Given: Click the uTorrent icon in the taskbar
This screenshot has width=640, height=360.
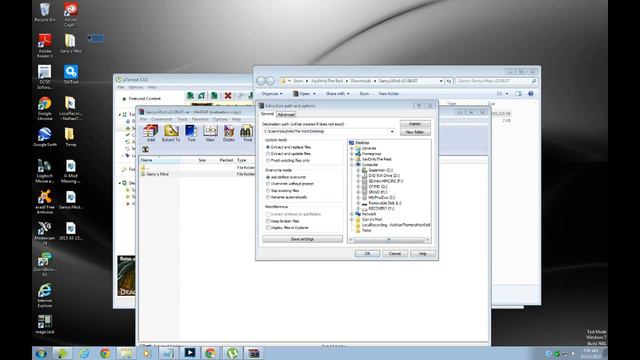Looking at the screenshot, I should pos(232,353).
